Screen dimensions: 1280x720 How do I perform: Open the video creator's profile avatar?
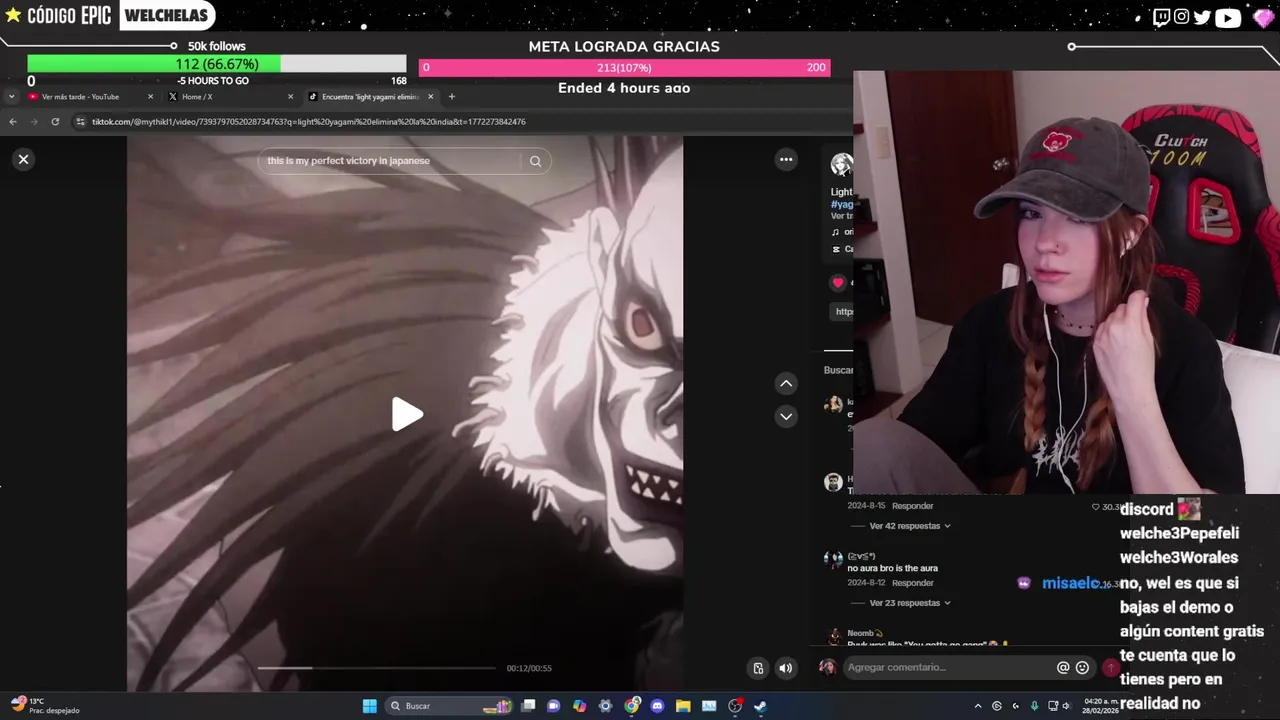[x=842, y=164]
